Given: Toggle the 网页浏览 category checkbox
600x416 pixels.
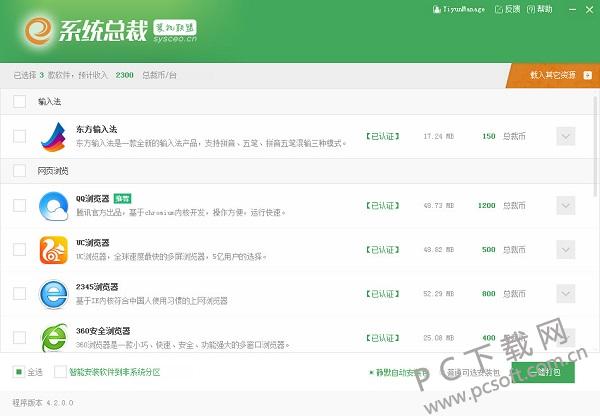Looking at the screenshot, I should pyautogui.click(x=19, y=171).
